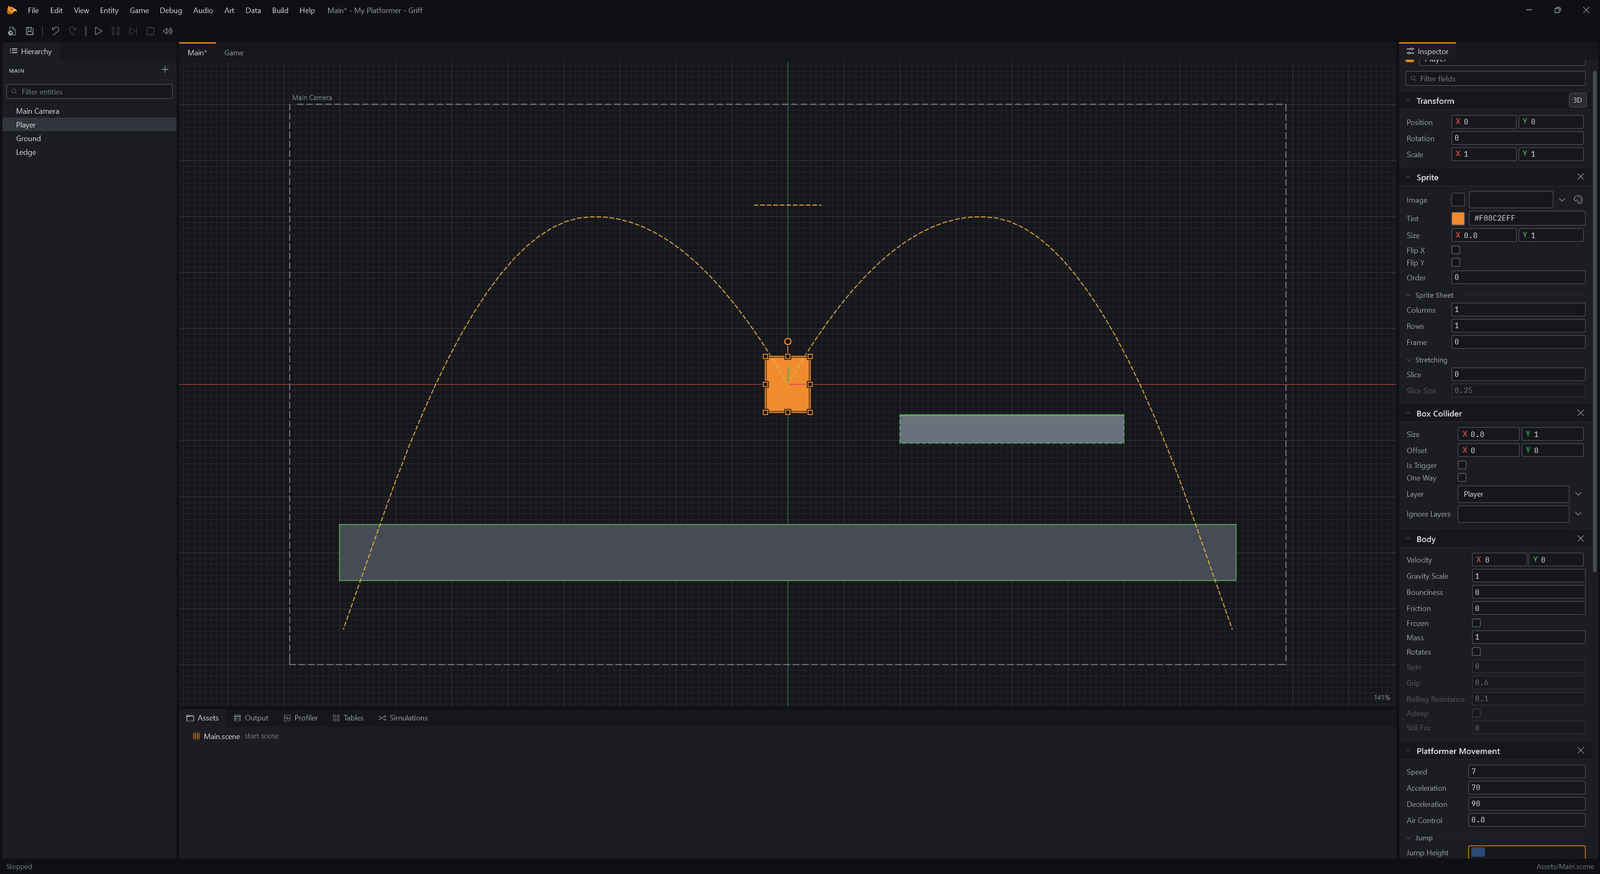The width and height of the screenshot is (1600, 874).
Task: Click the icon right of the Image dropdown
Action: pos(1578,200)
